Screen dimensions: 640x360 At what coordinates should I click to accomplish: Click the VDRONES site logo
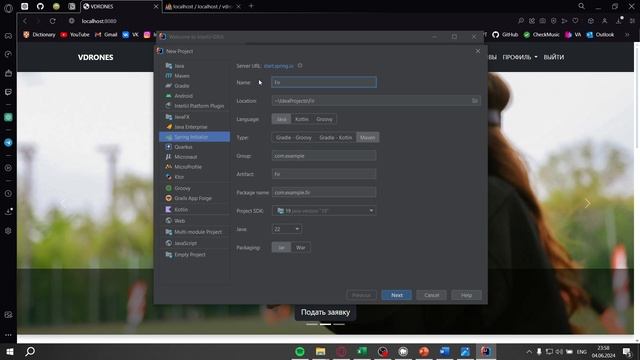coord(96,58)
